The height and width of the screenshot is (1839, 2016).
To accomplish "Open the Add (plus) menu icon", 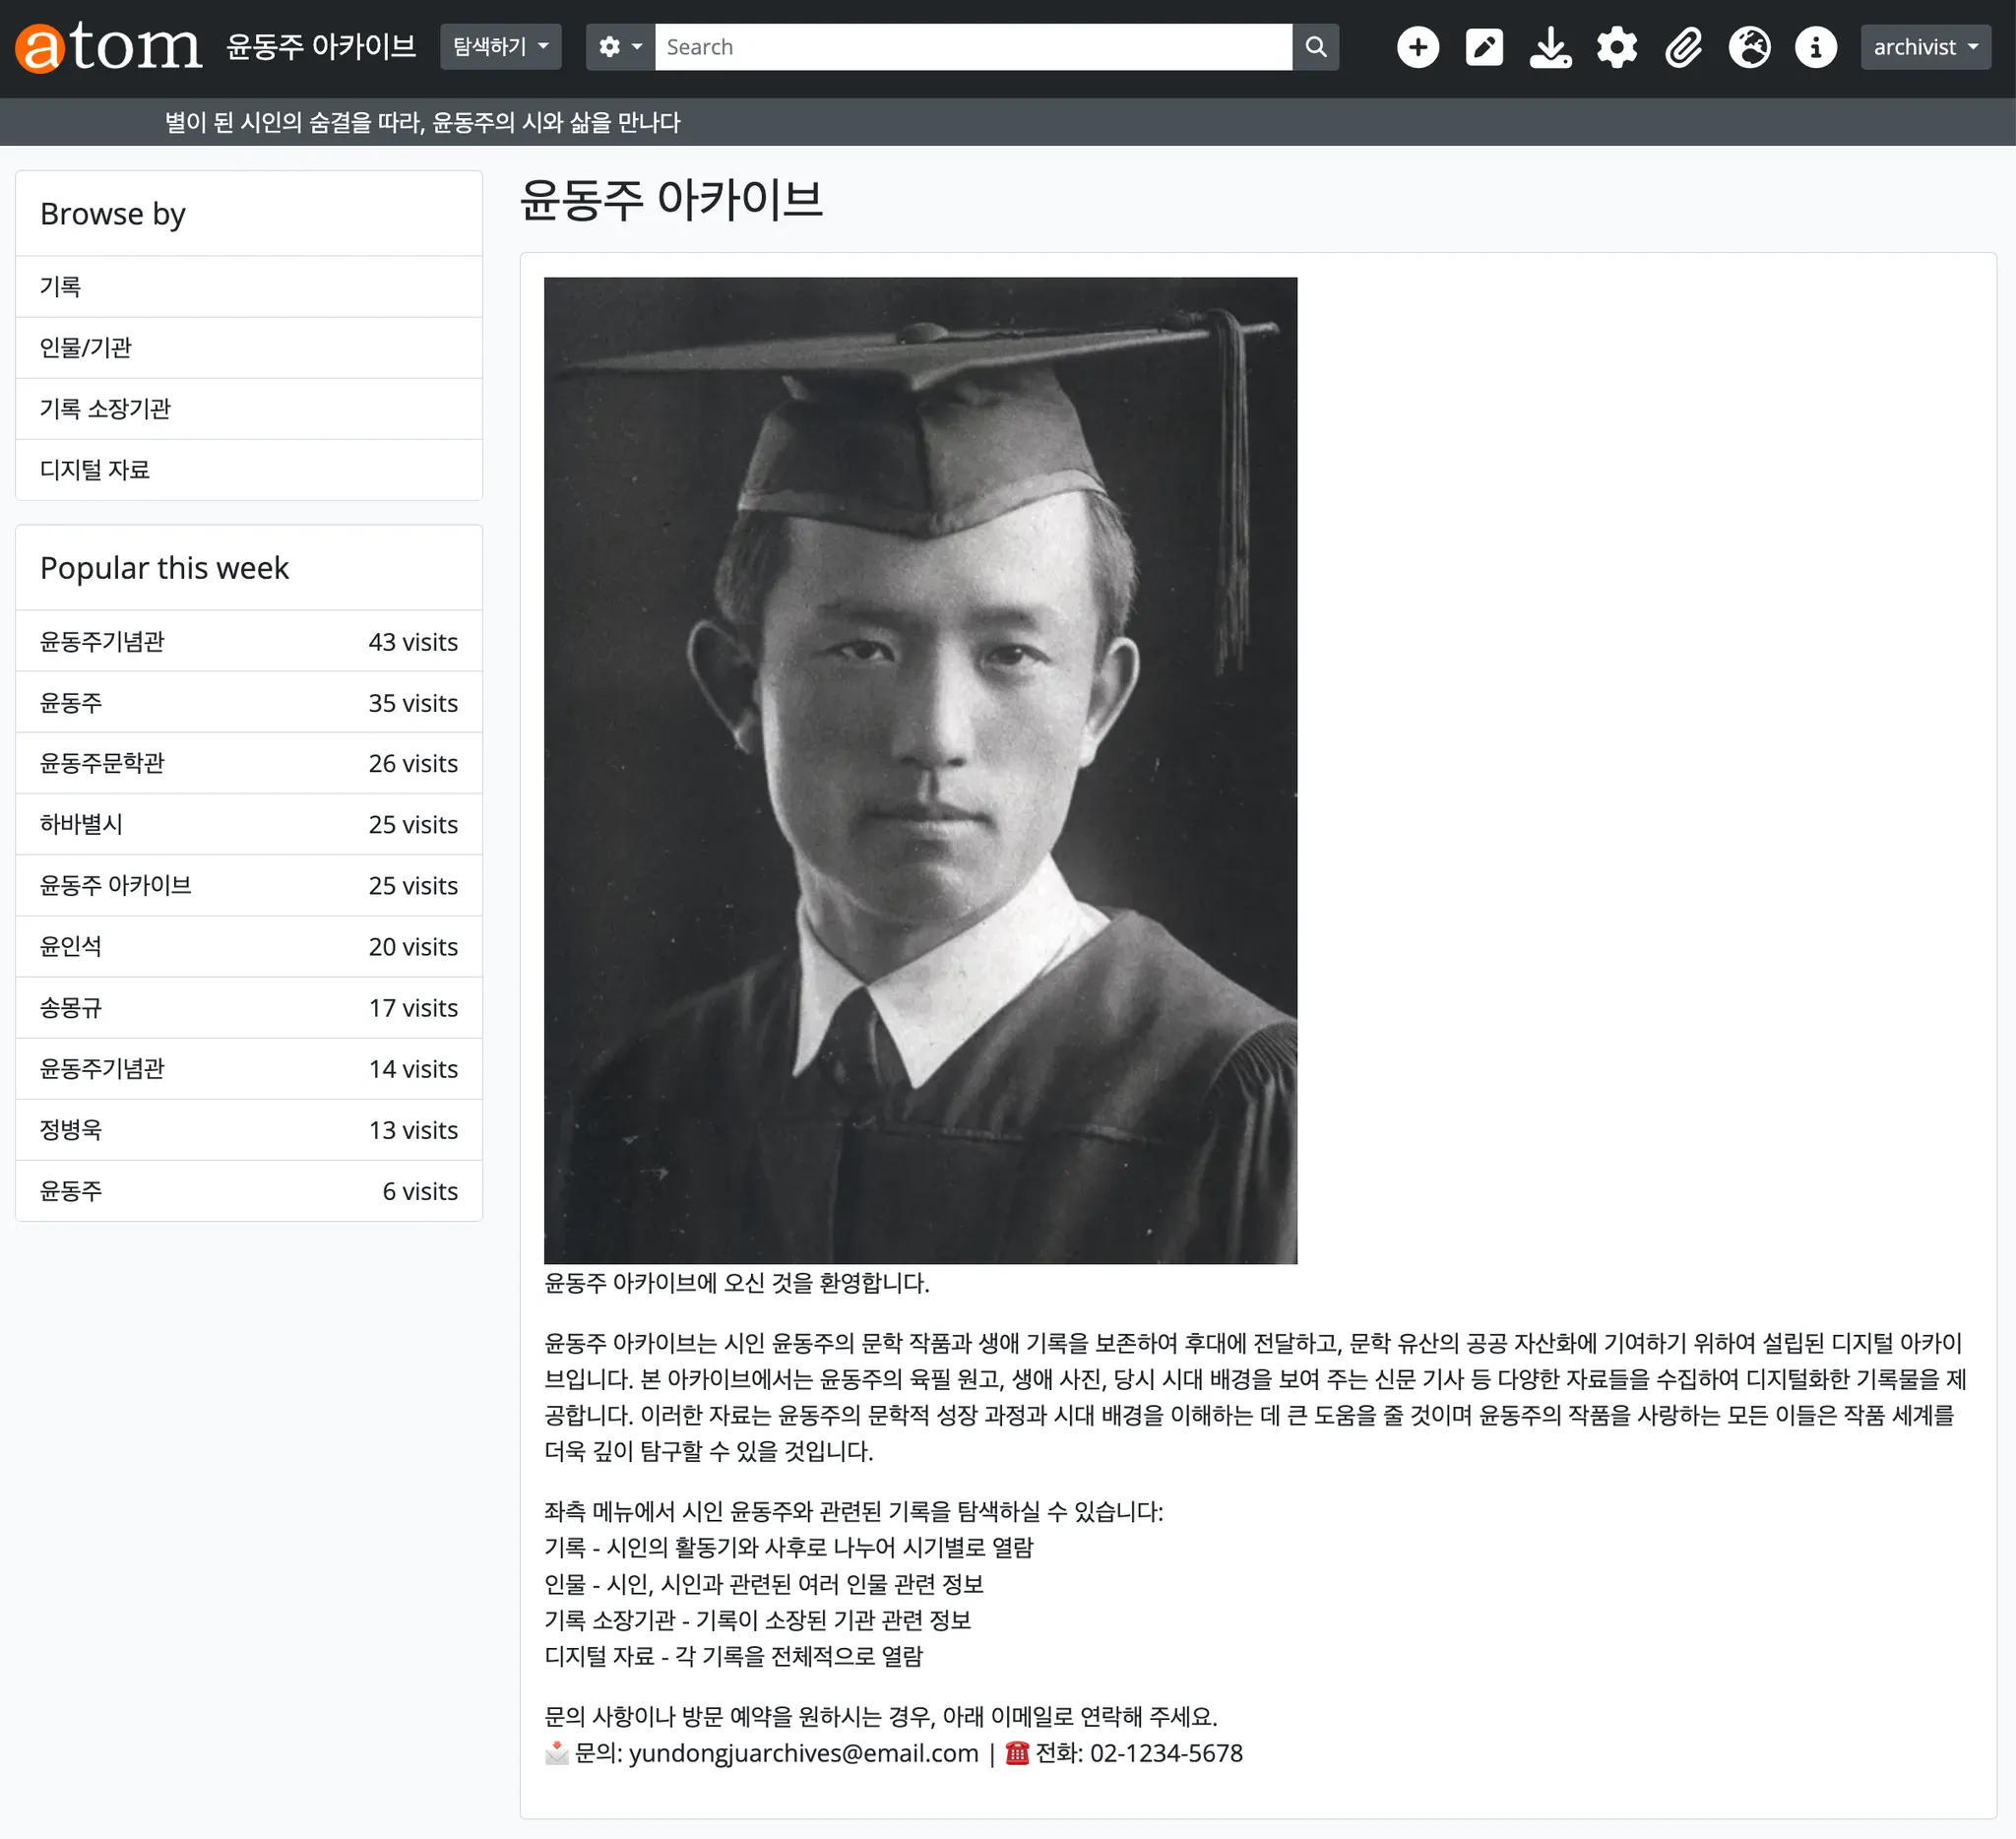I will pyautogui.click(x=1417, y=47).
